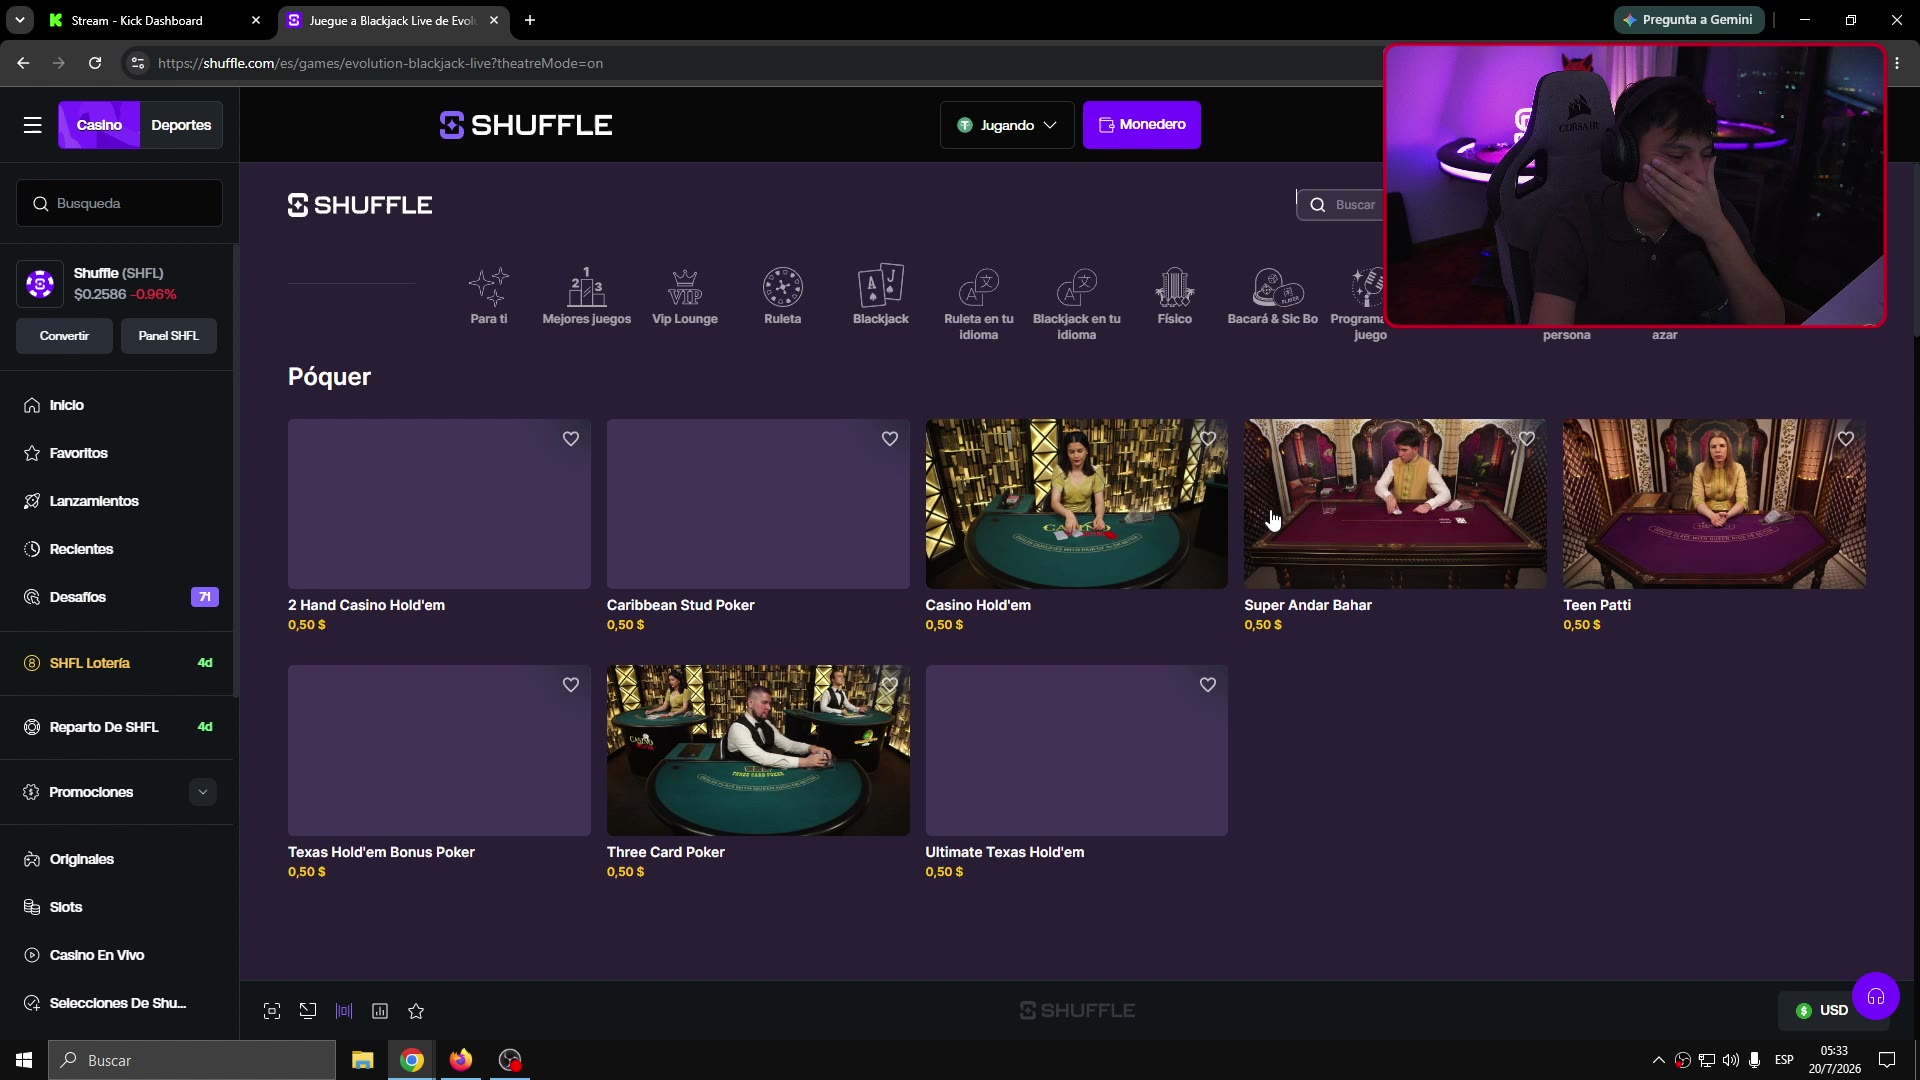
Task: Click the Convertir button
Action: 64,336
